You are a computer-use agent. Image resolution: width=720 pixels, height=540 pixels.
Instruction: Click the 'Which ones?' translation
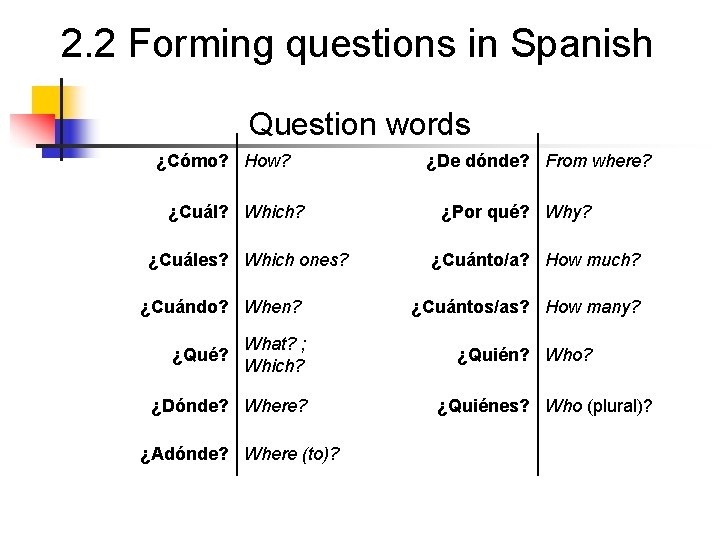pos(296,260)
